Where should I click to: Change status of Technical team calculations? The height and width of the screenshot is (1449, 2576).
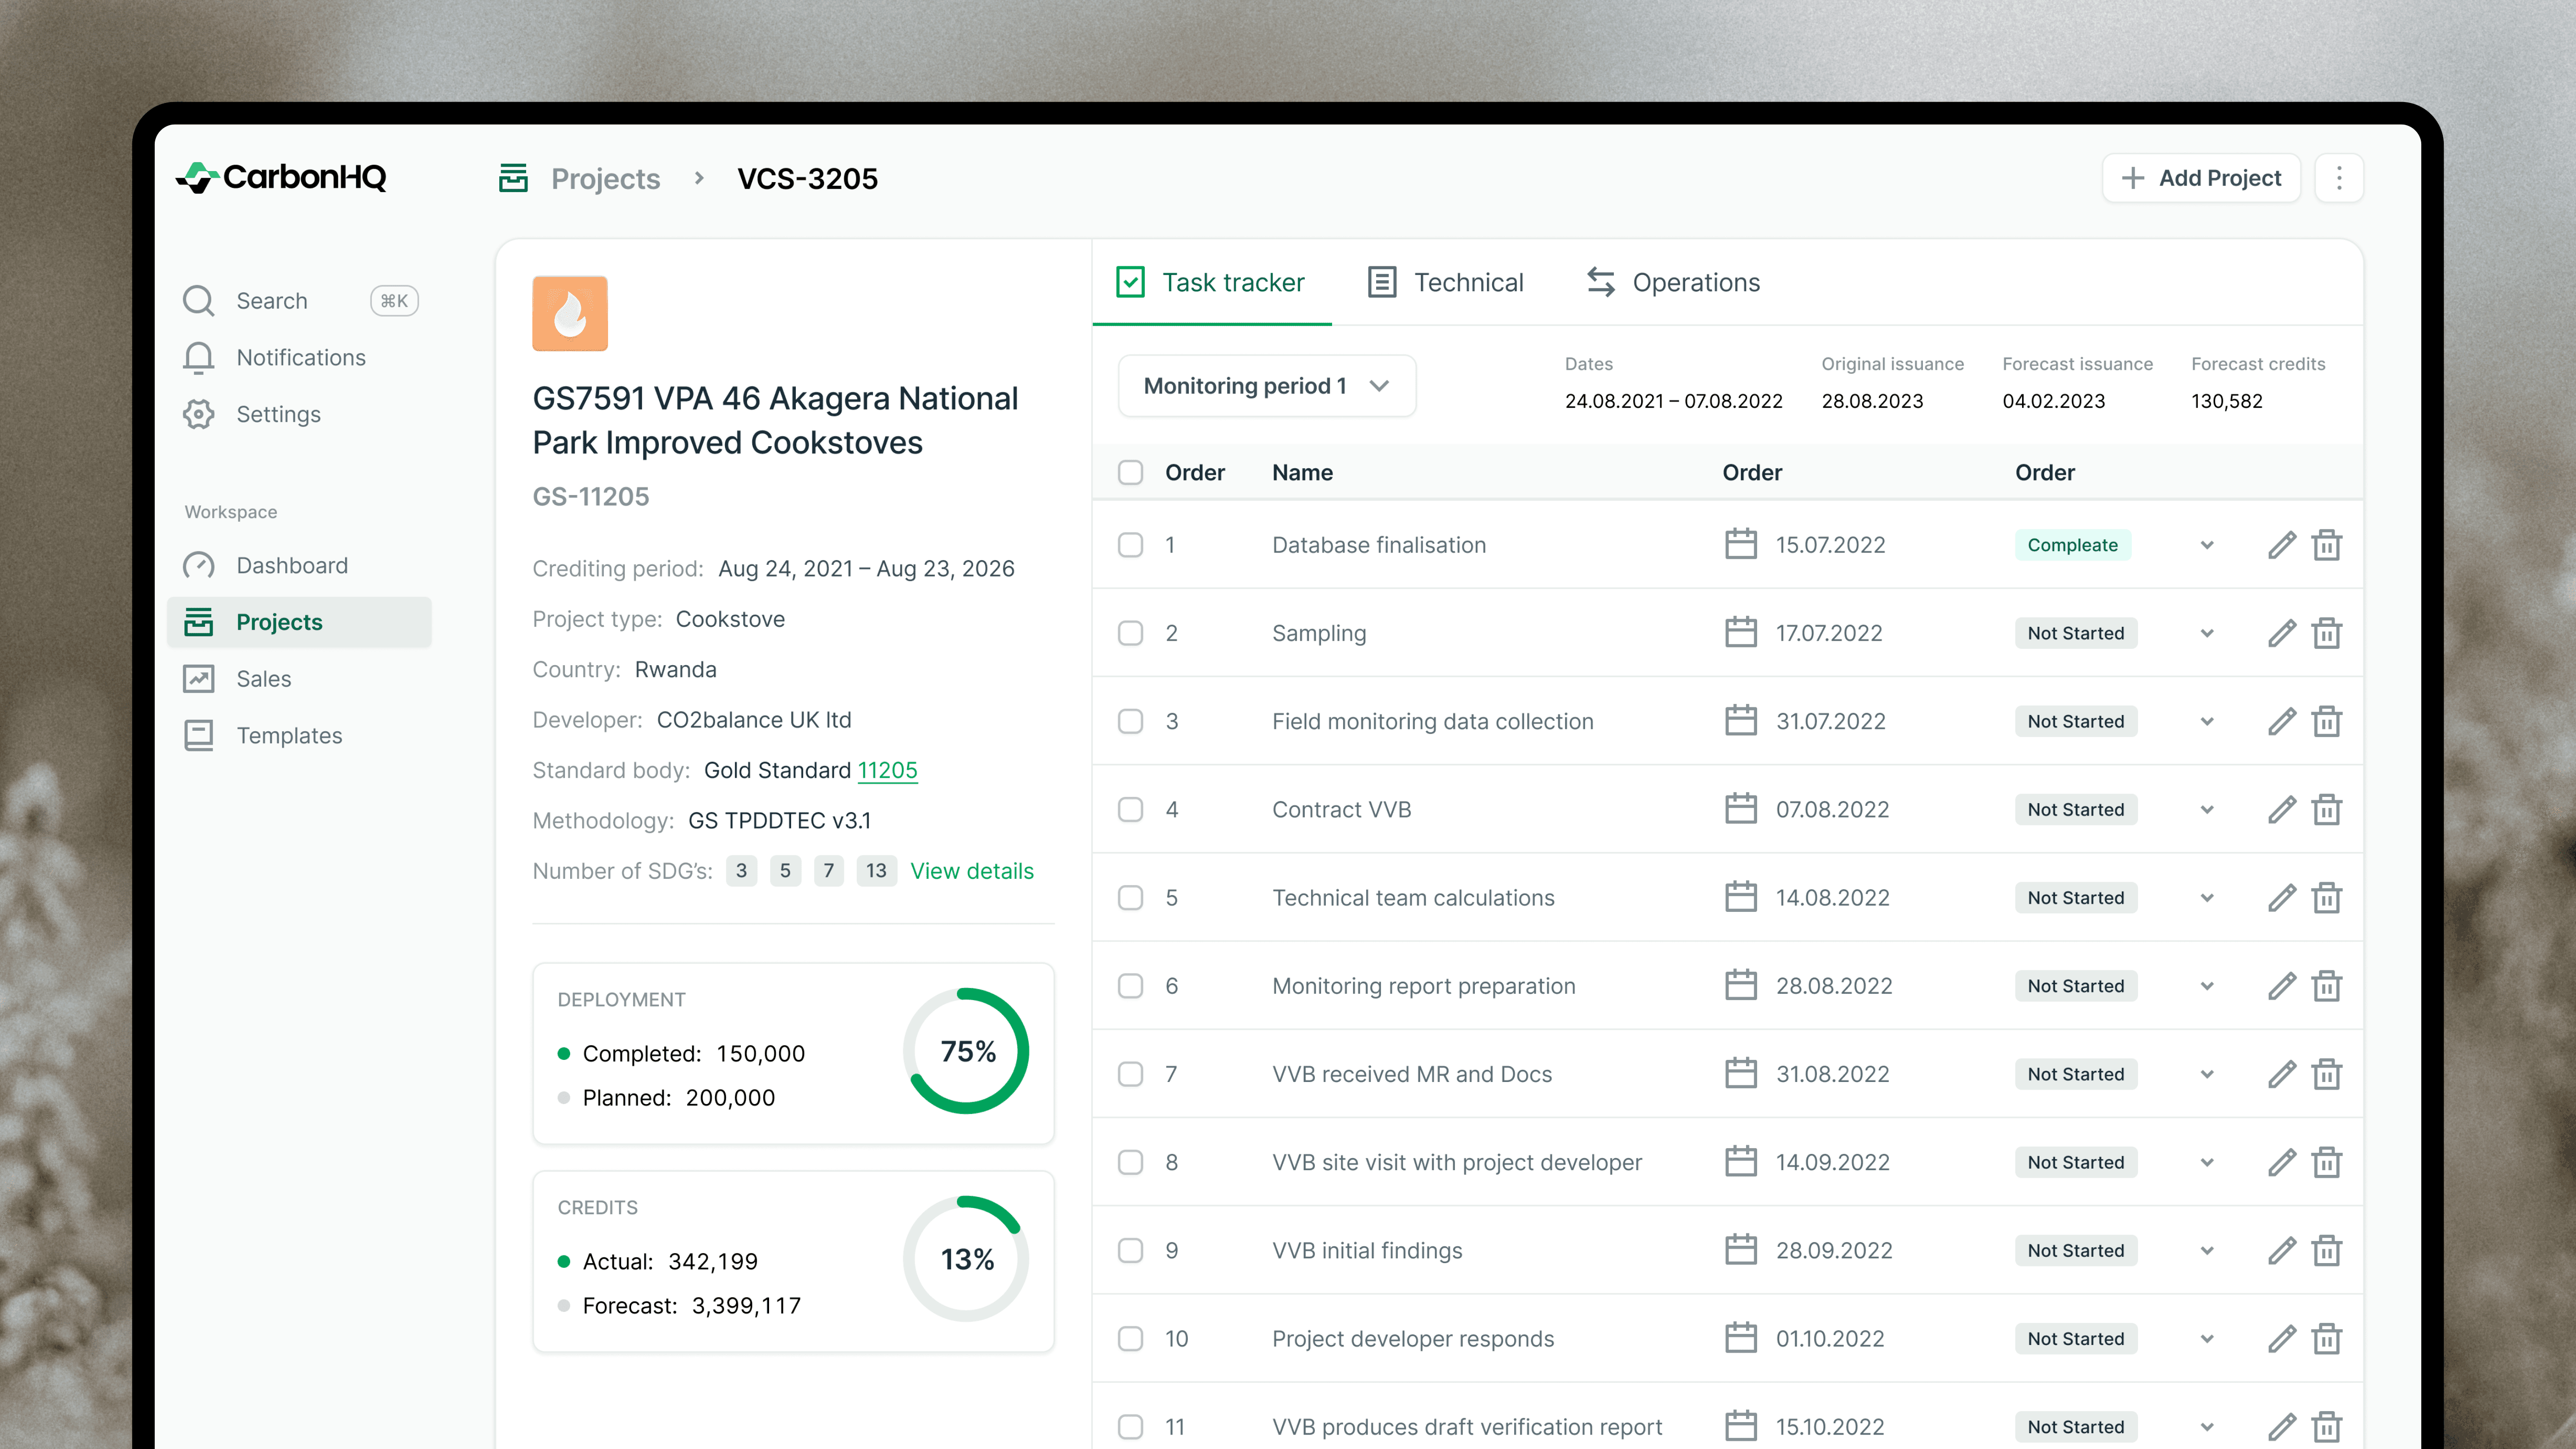pyautogui.click(x=2207, y=897)
